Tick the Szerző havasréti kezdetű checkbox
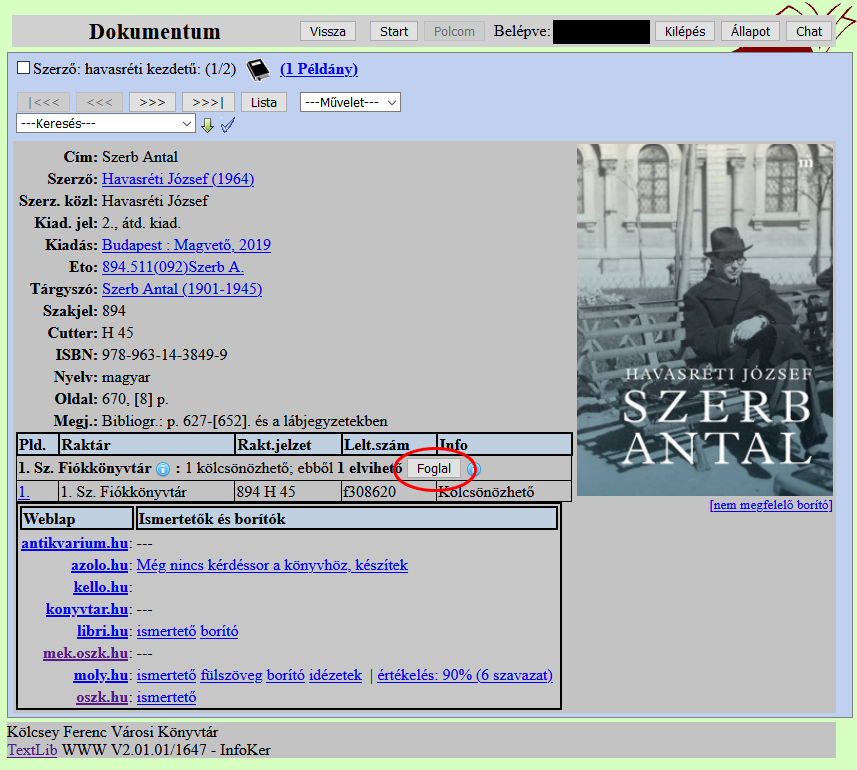 tap(24, 69)
